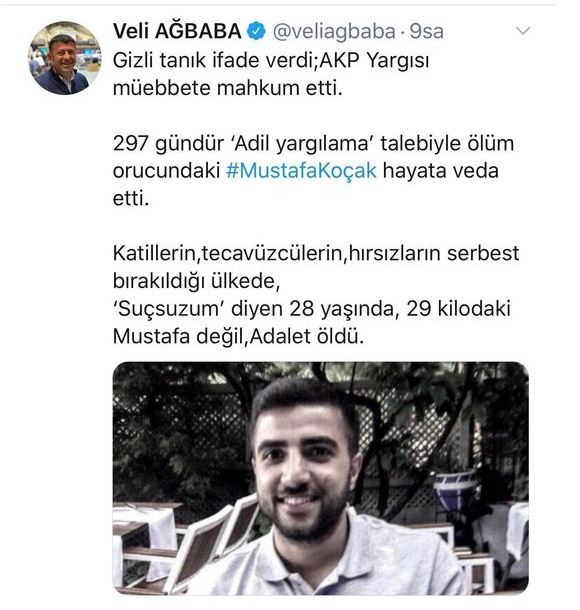Expand the tweet options chevron
Viewport: 580px width, 610px height.
(523, 30)
